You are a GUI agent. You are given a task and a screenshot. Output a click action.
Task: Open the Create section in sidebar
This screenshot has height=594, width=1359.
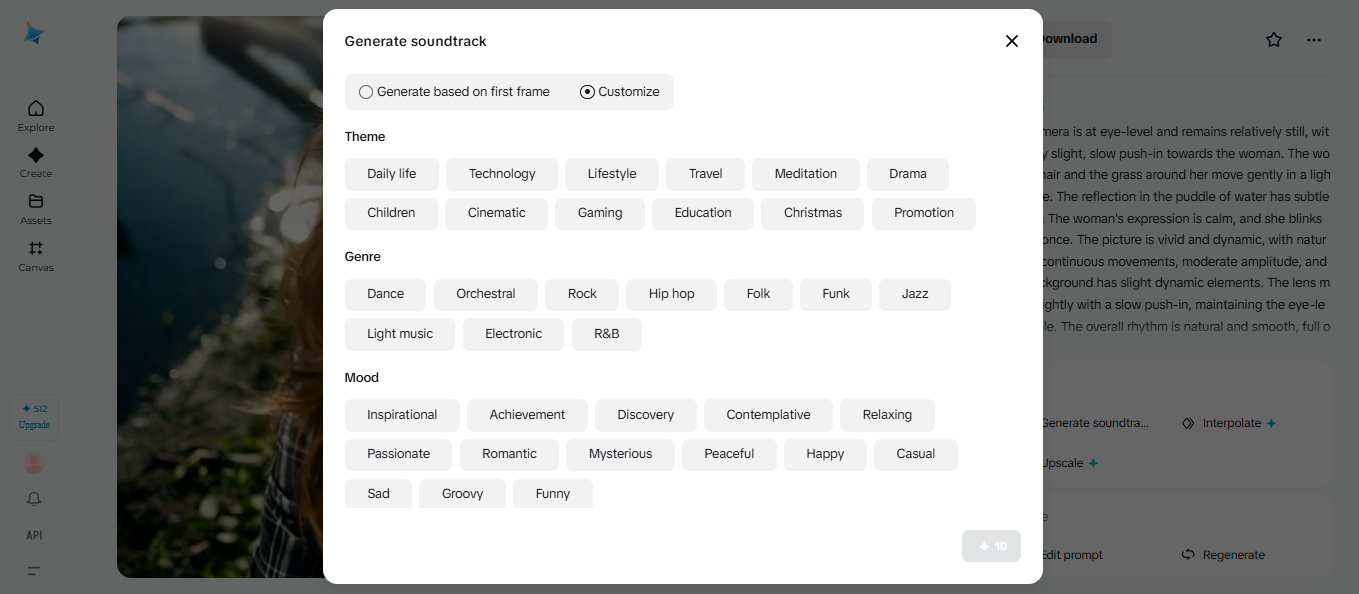pos(36,162)
